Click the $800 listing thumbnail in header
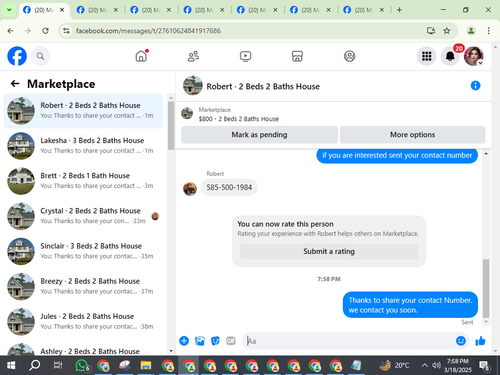Image resolution: width=500 pixels, height=375 pixels. click(187, 113)
